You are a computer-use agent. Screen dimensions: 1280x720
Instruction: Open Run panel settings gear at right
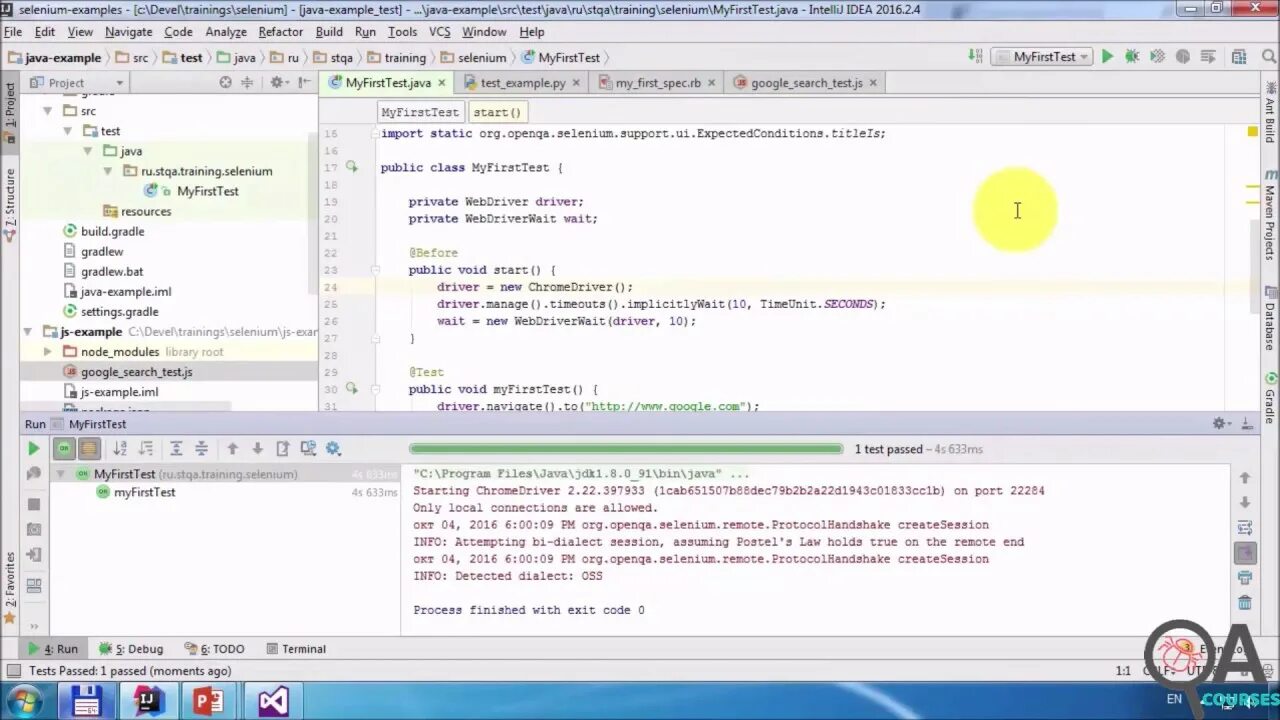pyautogui.click(x=1221, y=424)
